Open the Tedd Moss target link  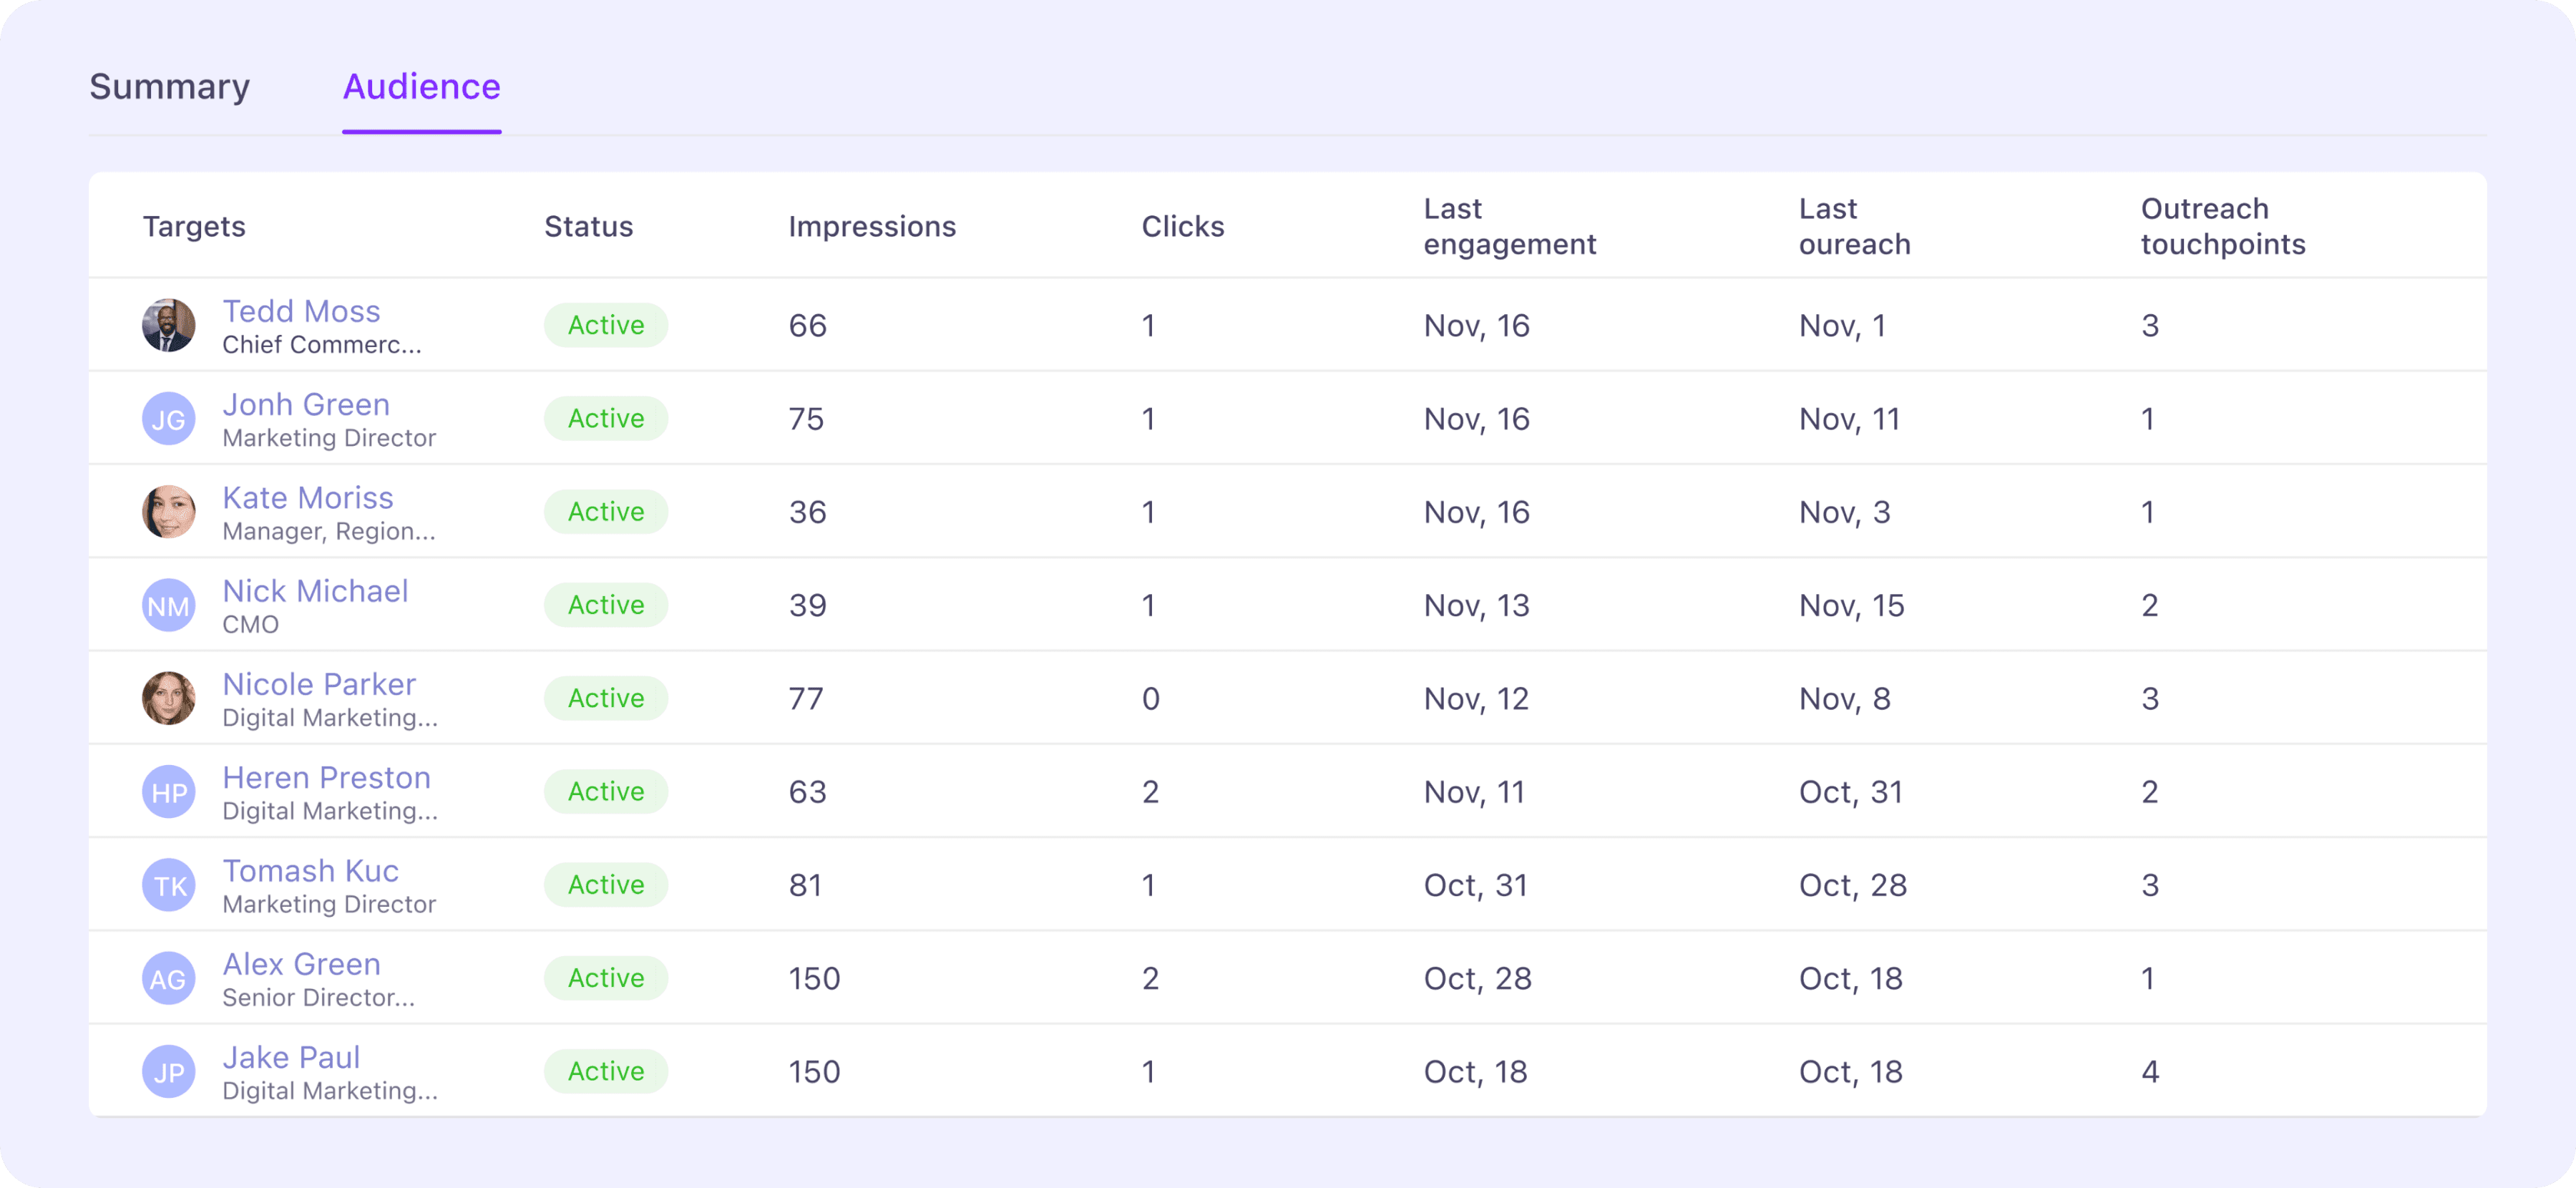pos(301,311)
